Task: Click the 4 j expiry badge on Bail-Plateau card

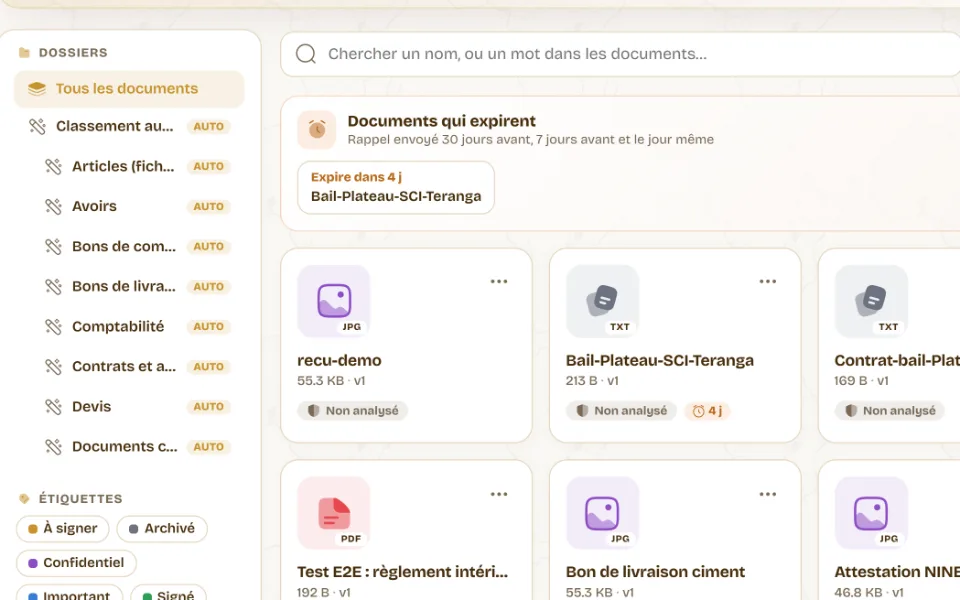Action: [707, 411]
